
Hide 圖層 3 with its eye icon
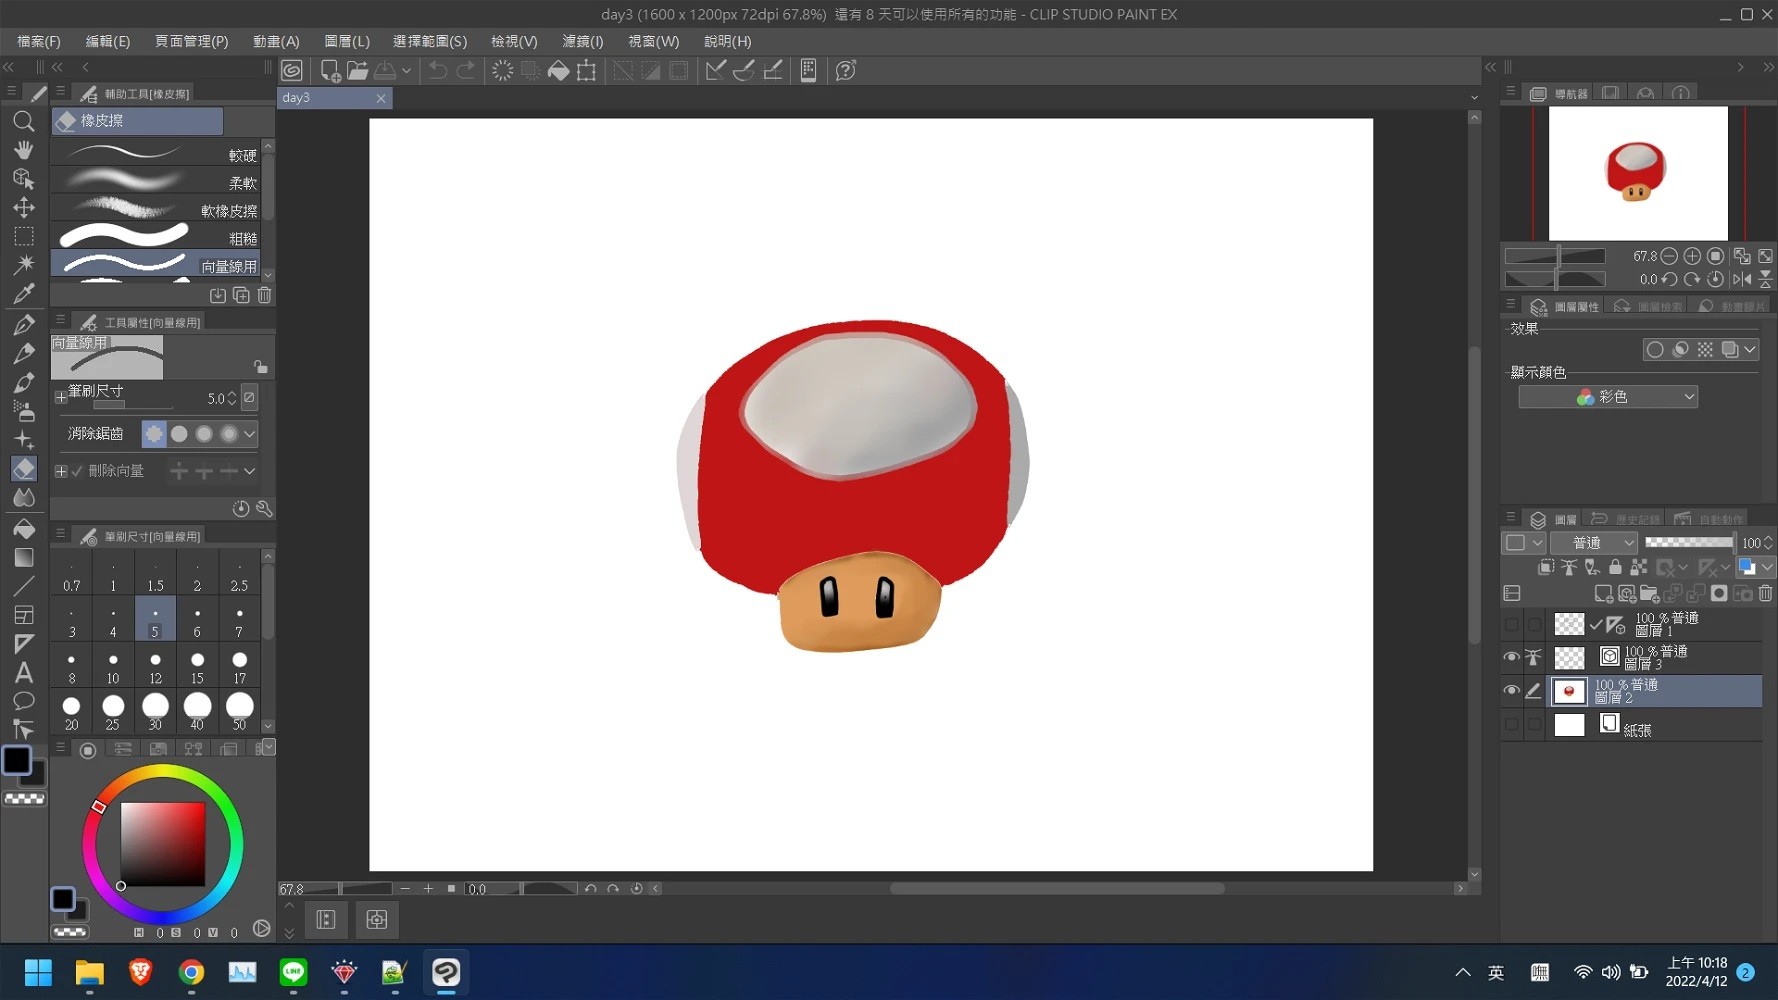point(1511,657)
